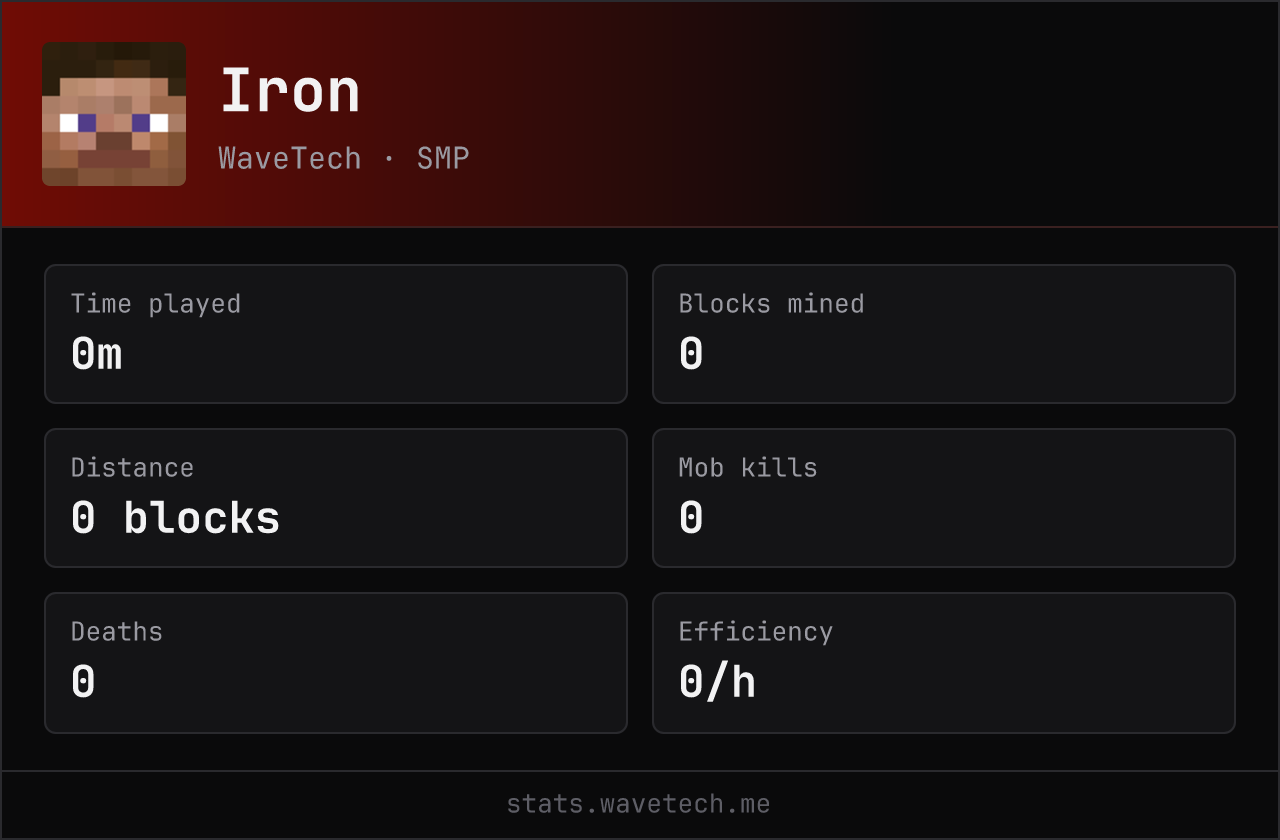Select the 0 blocks distance value
The width and height of the screenshot is (1280, 840).
pos(176,518)
